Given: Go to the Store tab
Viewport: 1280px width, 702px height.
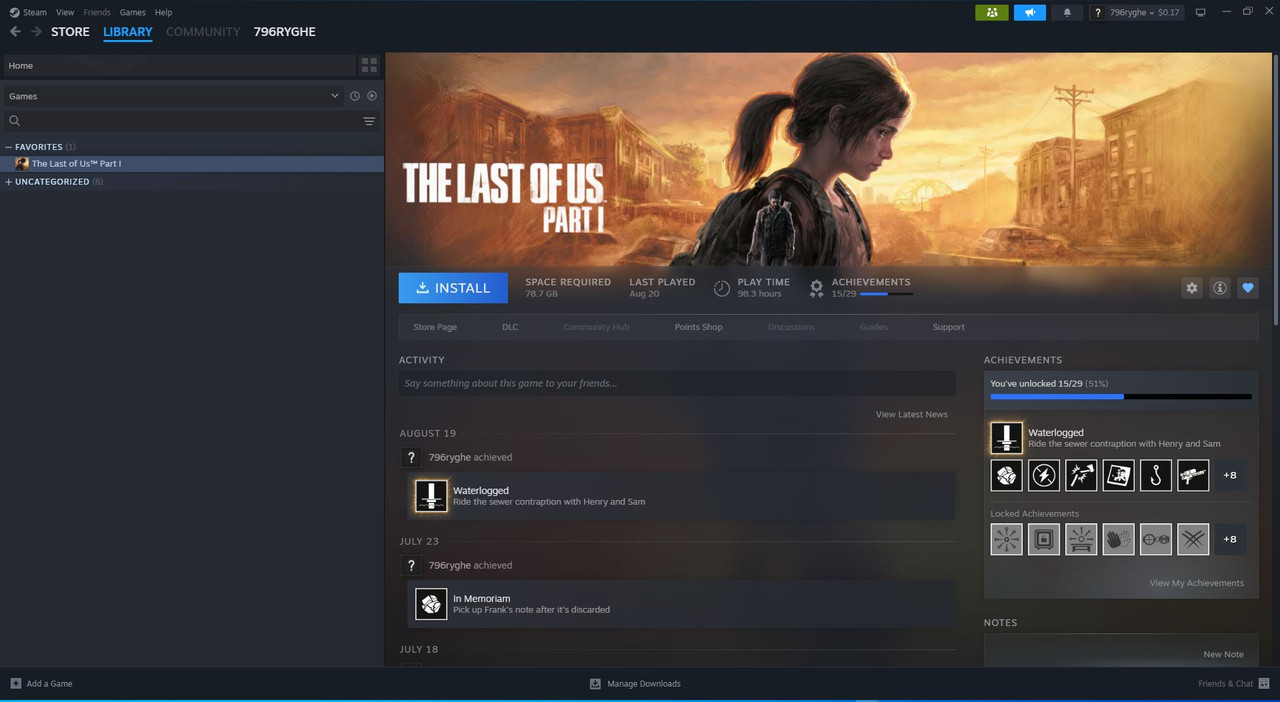Looking at the screenshot, I should click(70, 32).
